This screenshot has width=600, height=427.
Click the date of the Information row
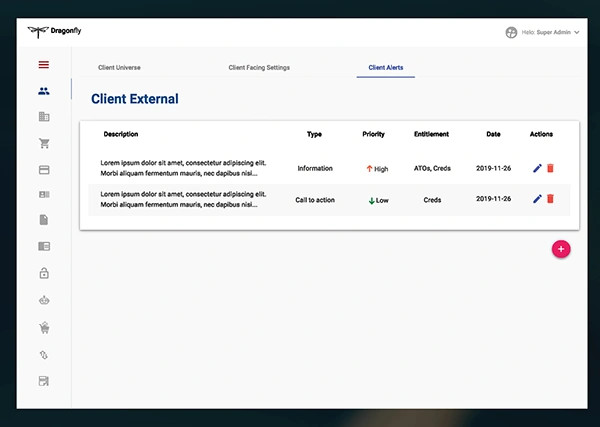point(493,168)
